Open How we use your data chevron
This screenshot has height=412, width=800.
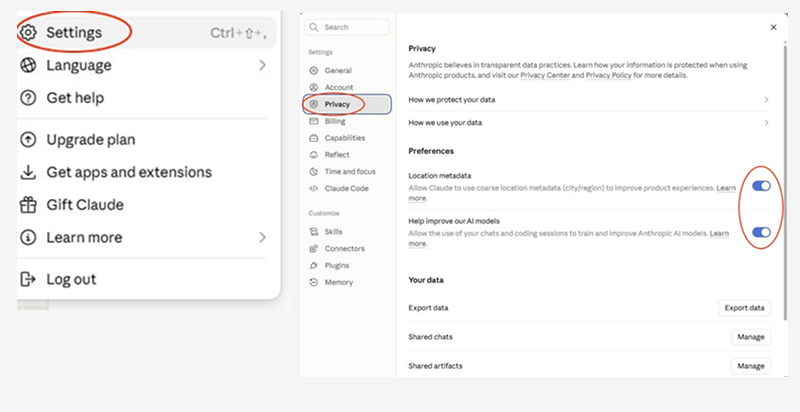coord(766,123)
